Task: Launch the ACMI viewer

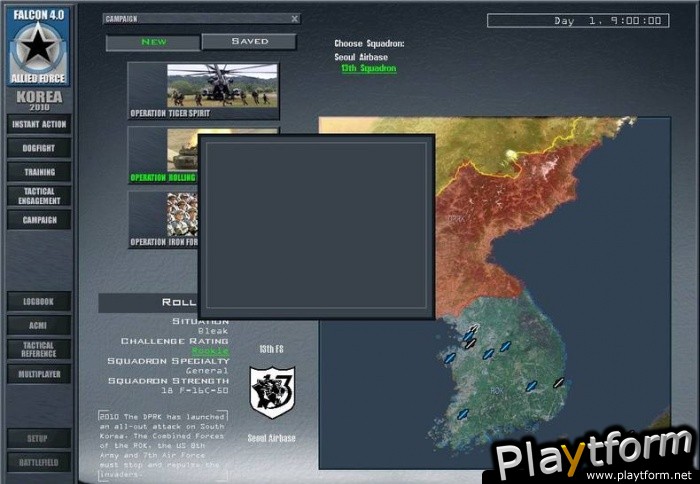Action: (x=39, y=325)
